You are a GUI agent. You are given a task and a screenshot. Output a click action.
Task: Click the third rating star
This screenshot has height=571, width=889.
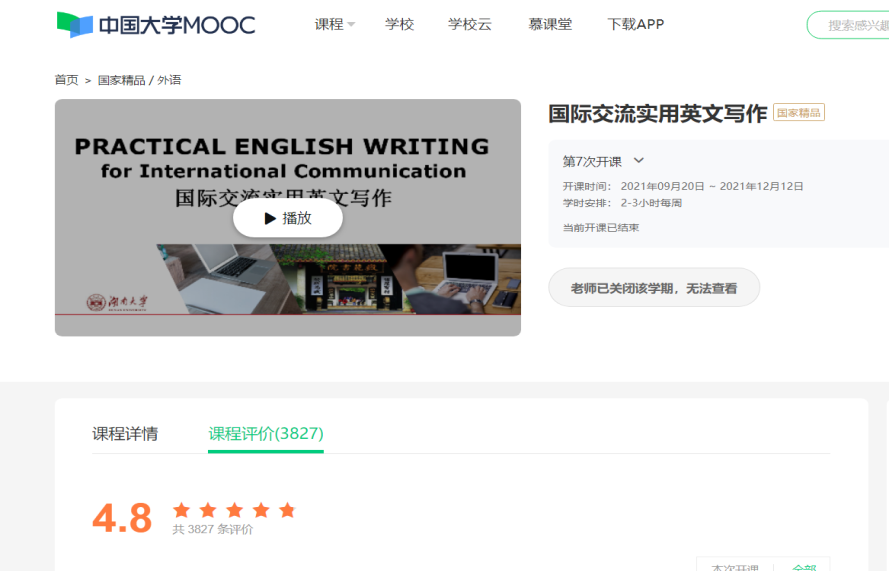[x=234, y=511]
